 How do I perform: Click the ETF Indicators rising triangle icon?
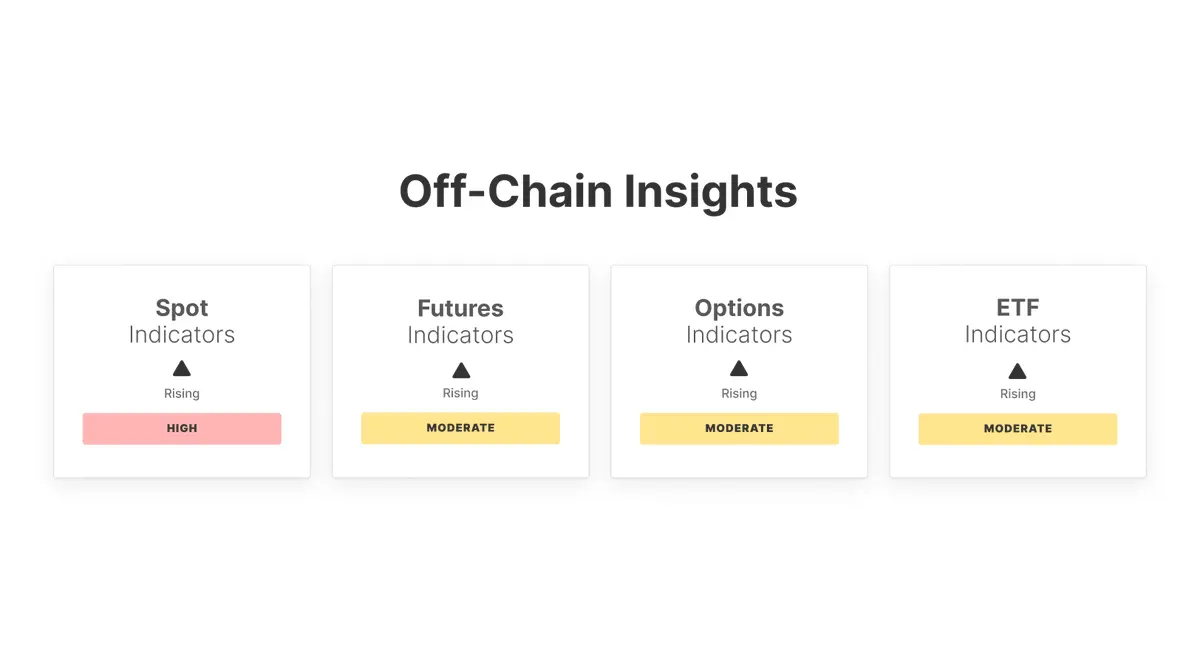[x=1017, y=370]
